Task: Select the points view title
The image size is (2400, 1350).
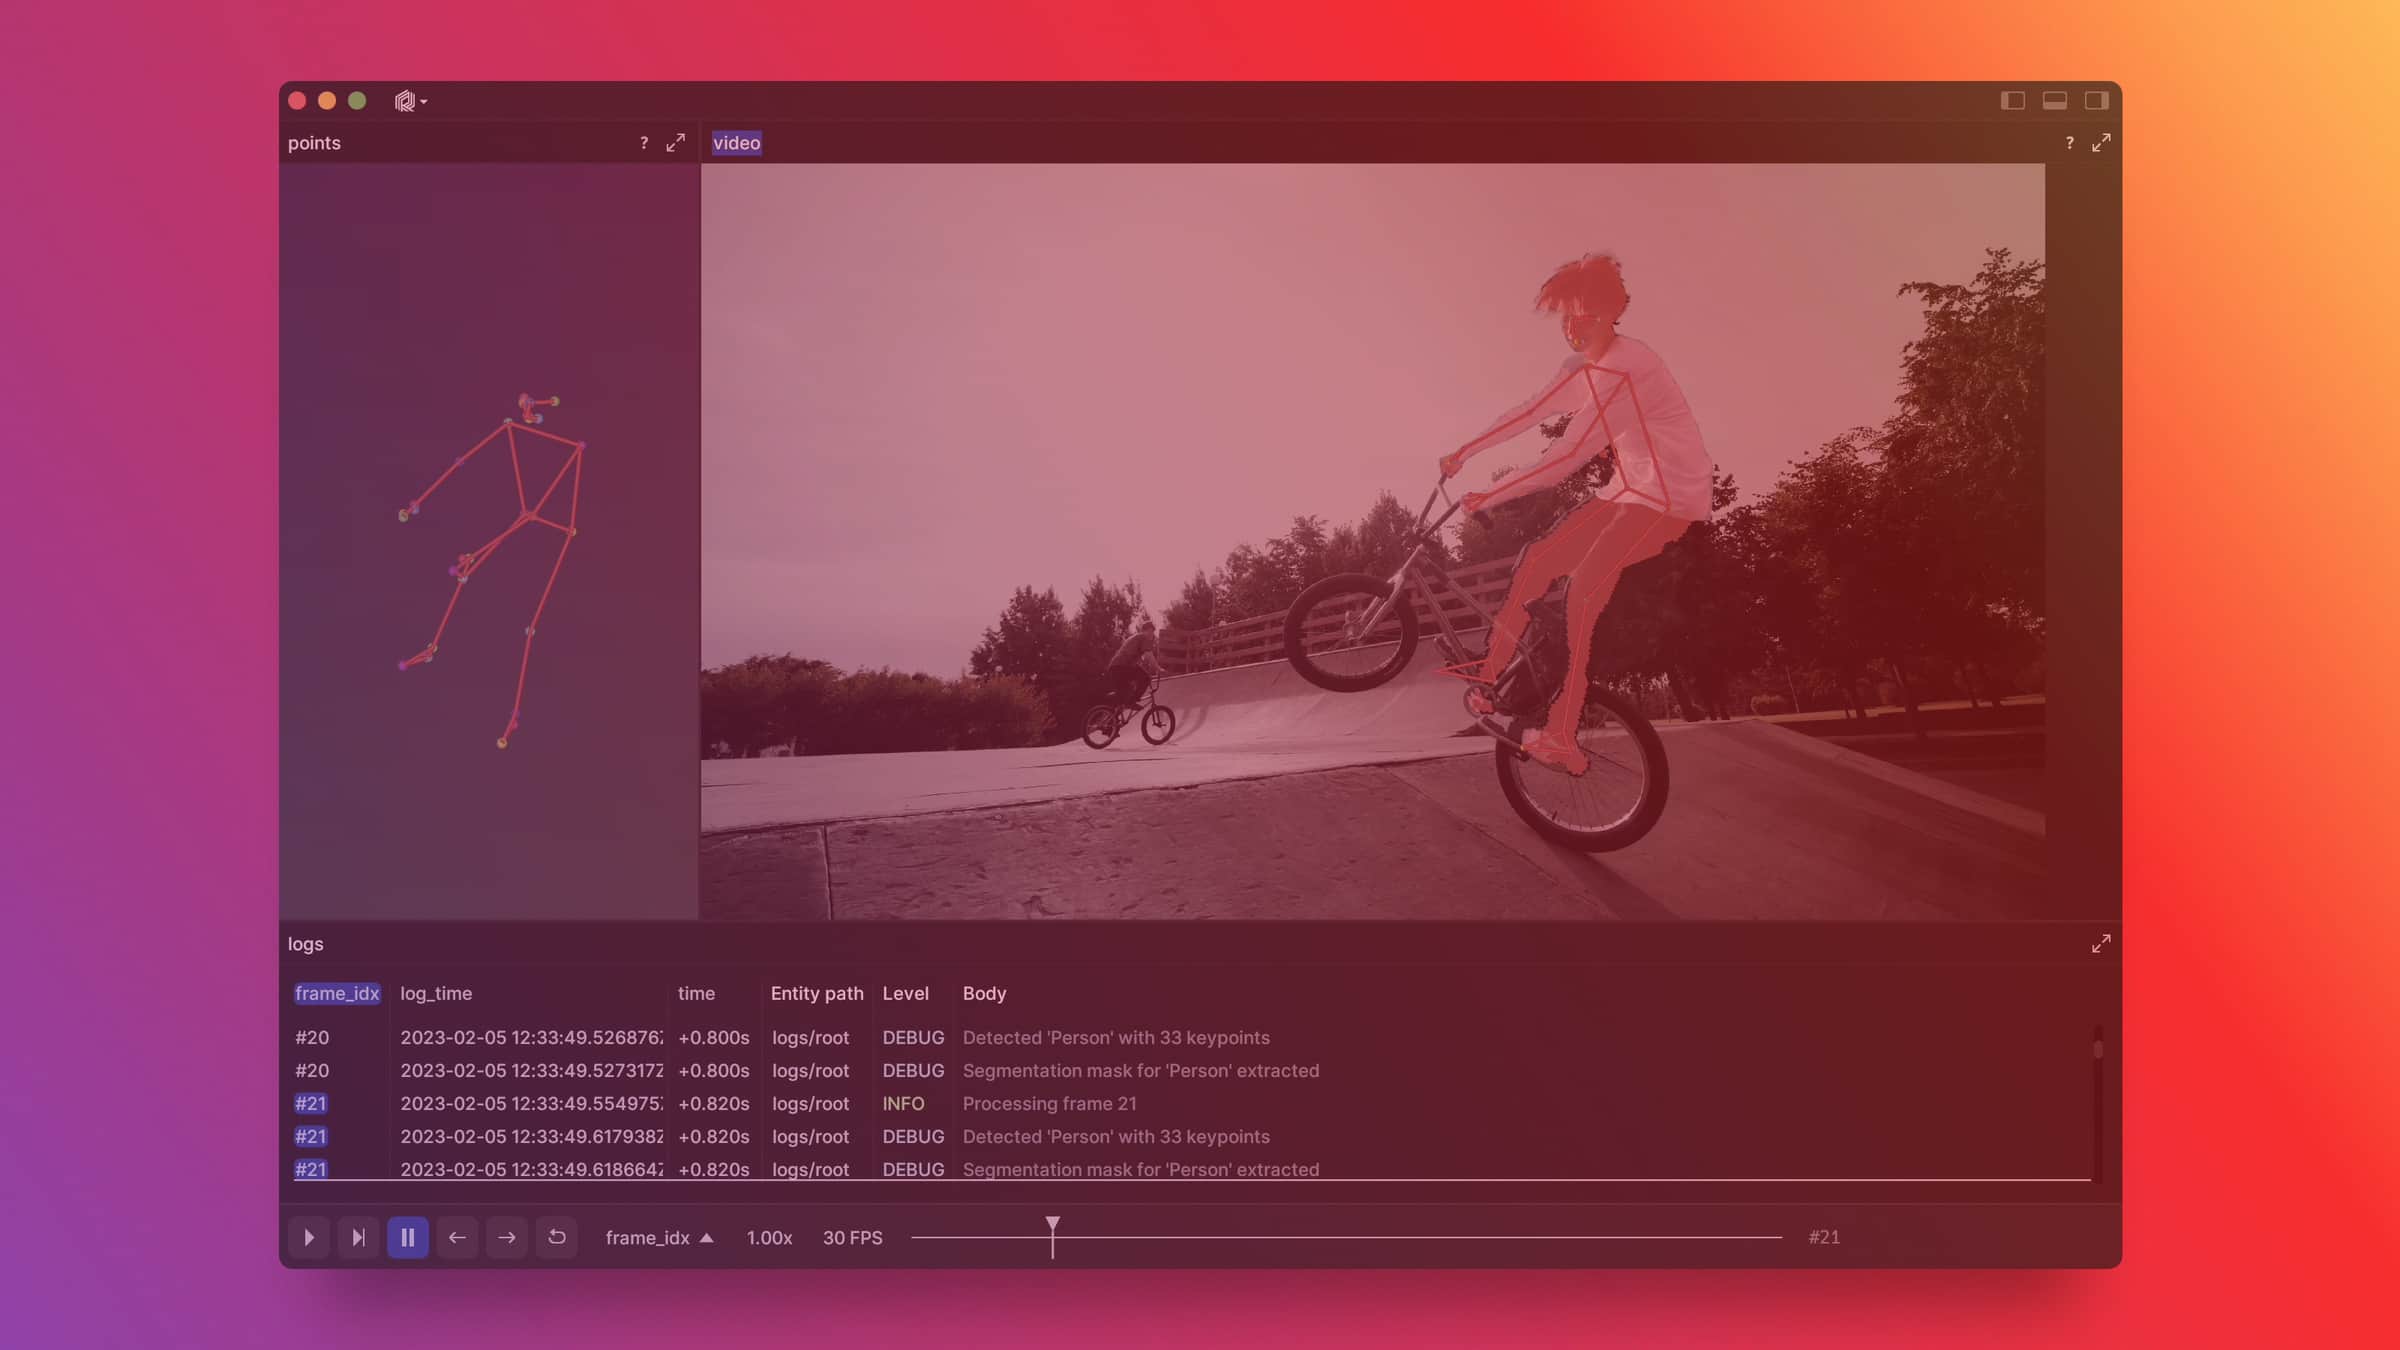Action: pos(314,143)
